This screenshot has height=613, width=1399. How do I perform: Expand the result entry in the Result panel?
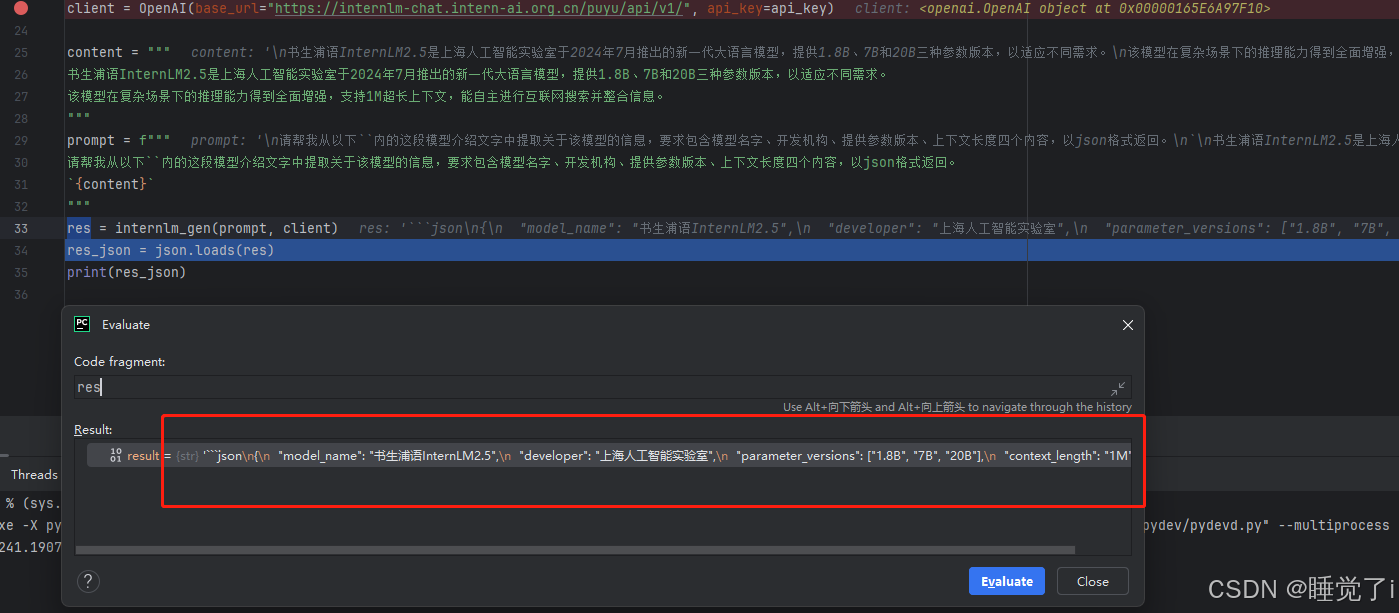pyautogui.click(x=101, y=455)
